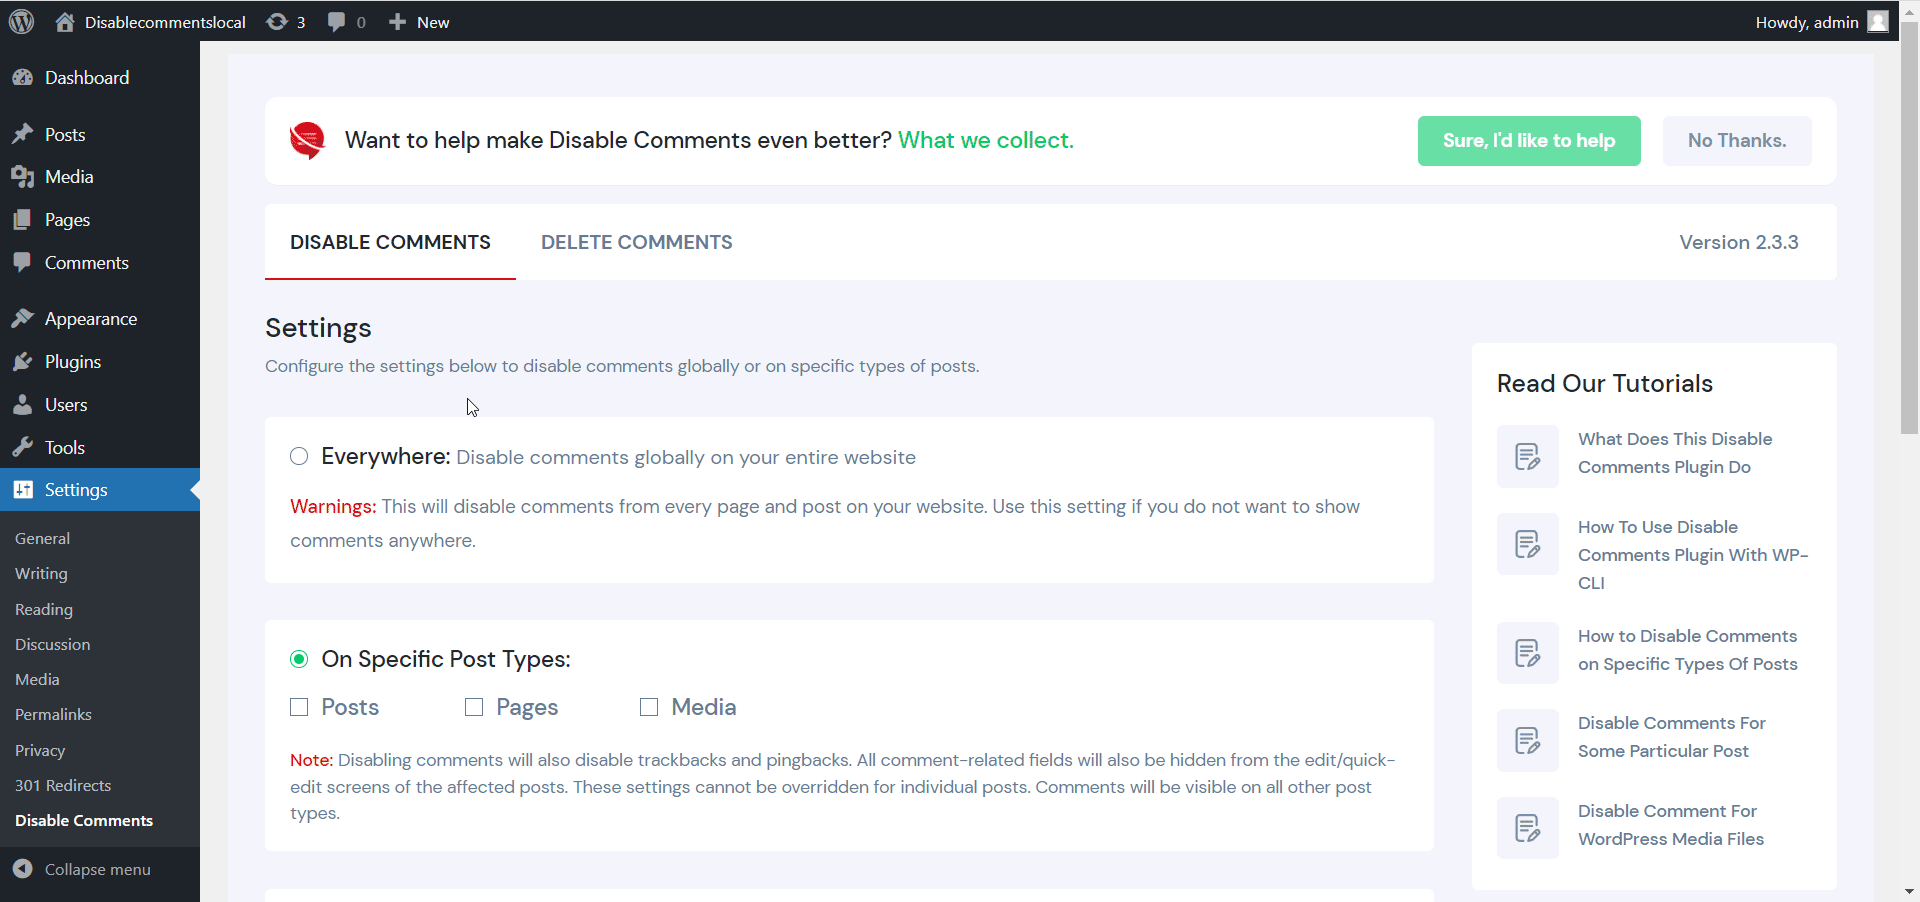Check the Posts checkbox
Image resolution: width=1920 pixels, height=902 pixels.
point(299,708)
